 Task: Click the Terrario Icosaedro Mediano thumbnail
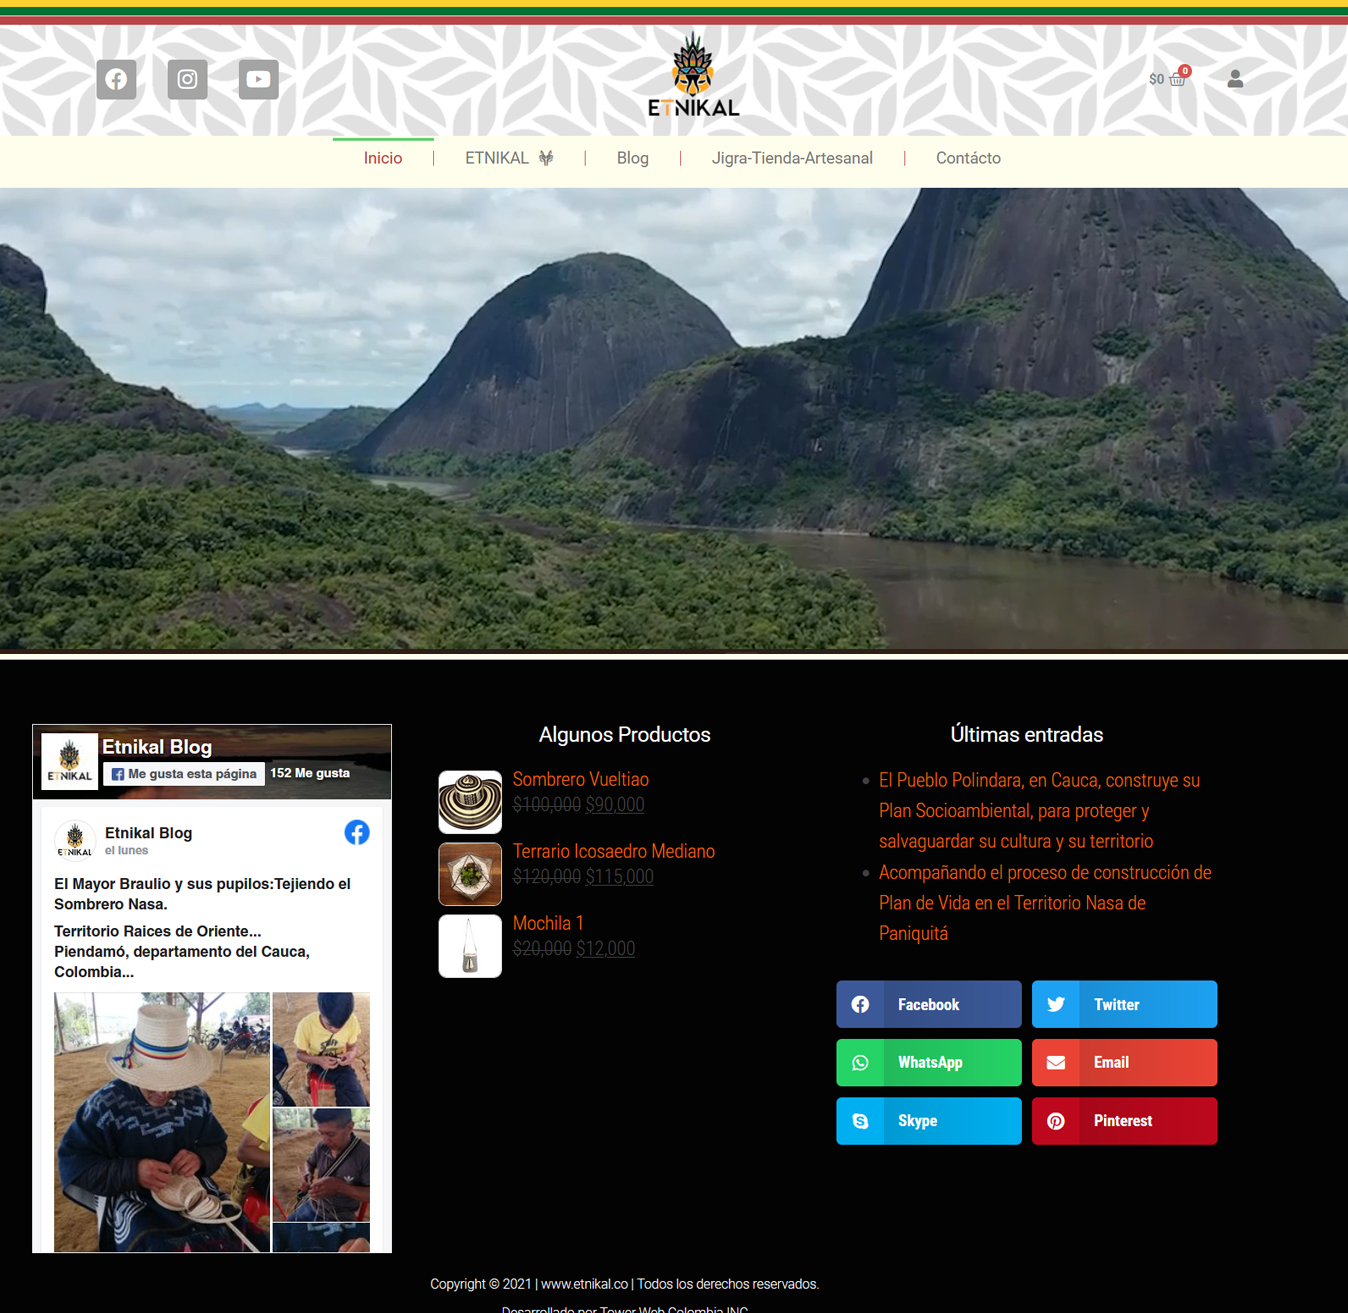[470, 873]
